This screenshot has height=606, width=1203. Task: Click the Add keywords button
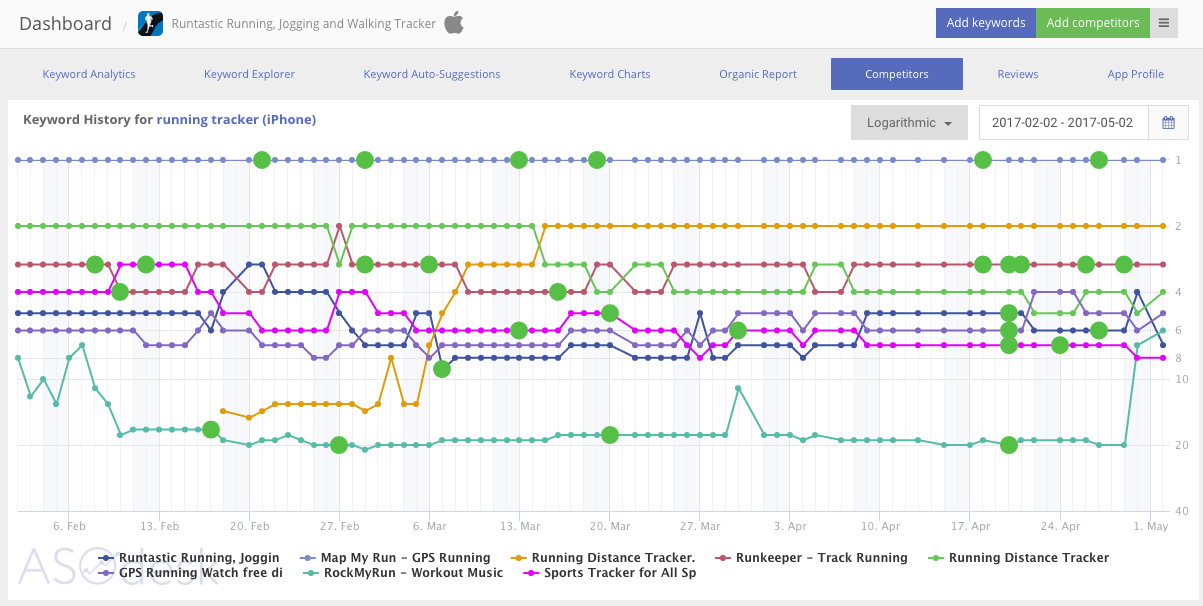pyautogui.click(x=985, y=23)
